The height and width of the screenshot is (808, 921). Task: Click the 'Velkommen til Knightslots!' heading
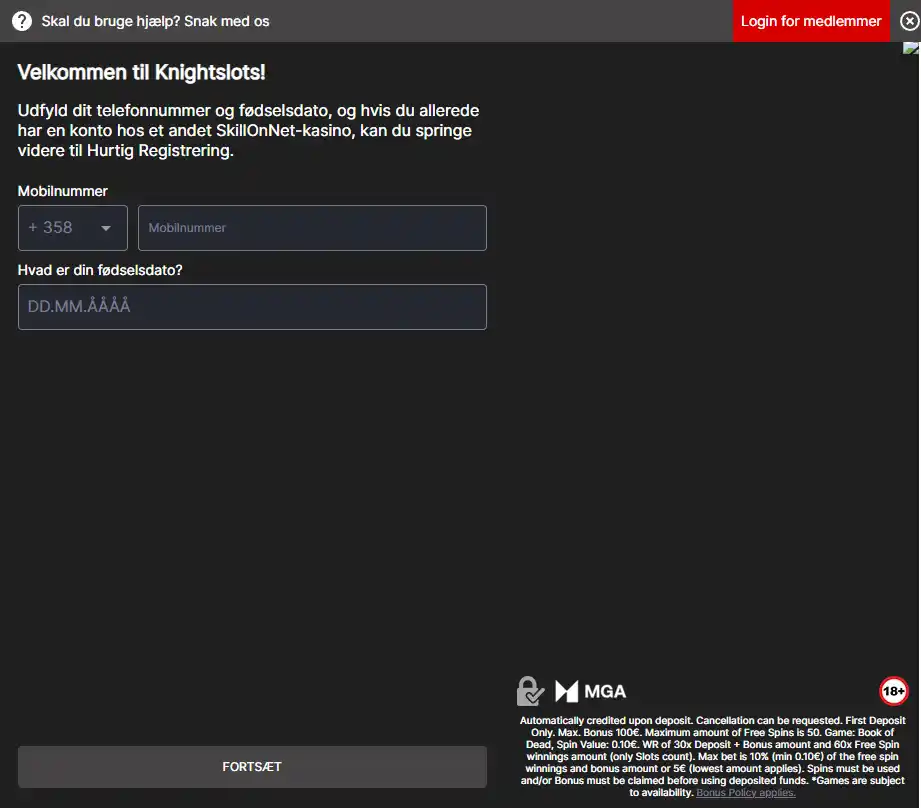pos(142,72)
